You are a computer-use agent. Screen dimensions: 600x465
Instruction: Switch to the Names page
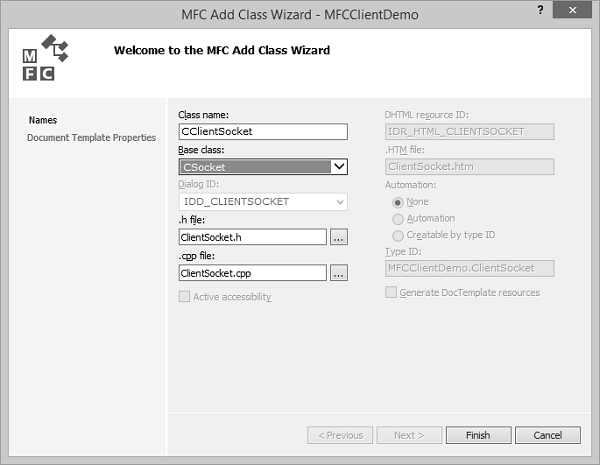(43, 120)
